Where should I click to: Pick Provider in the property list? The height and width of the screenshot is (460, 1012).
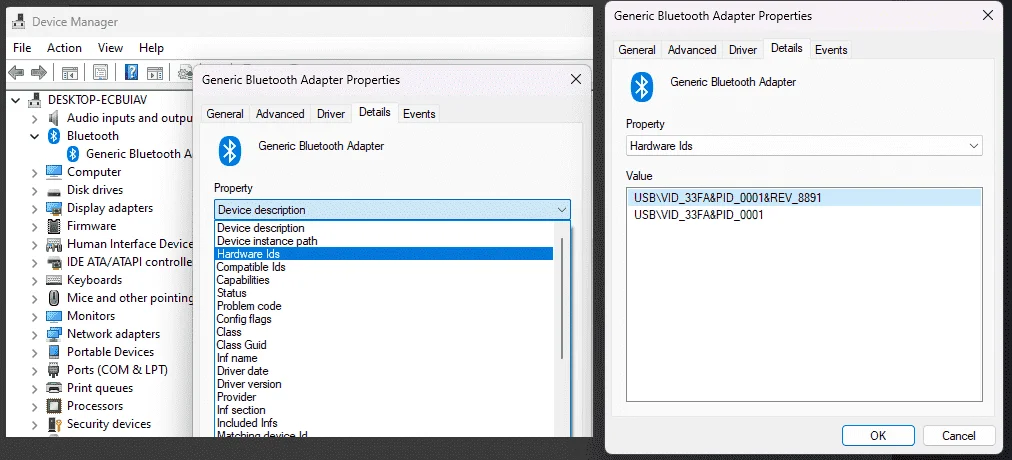[383, 397]
